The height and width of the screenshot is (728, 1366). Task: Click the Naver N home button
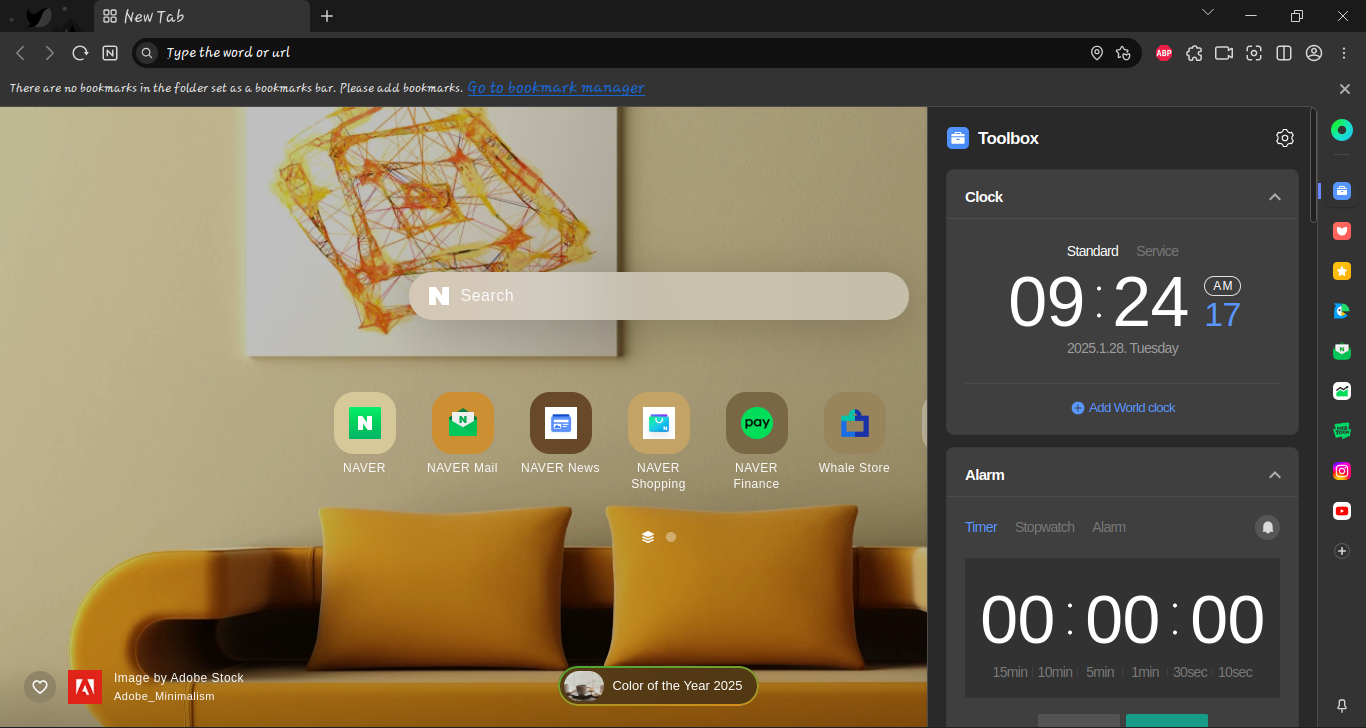pos(110,53)
